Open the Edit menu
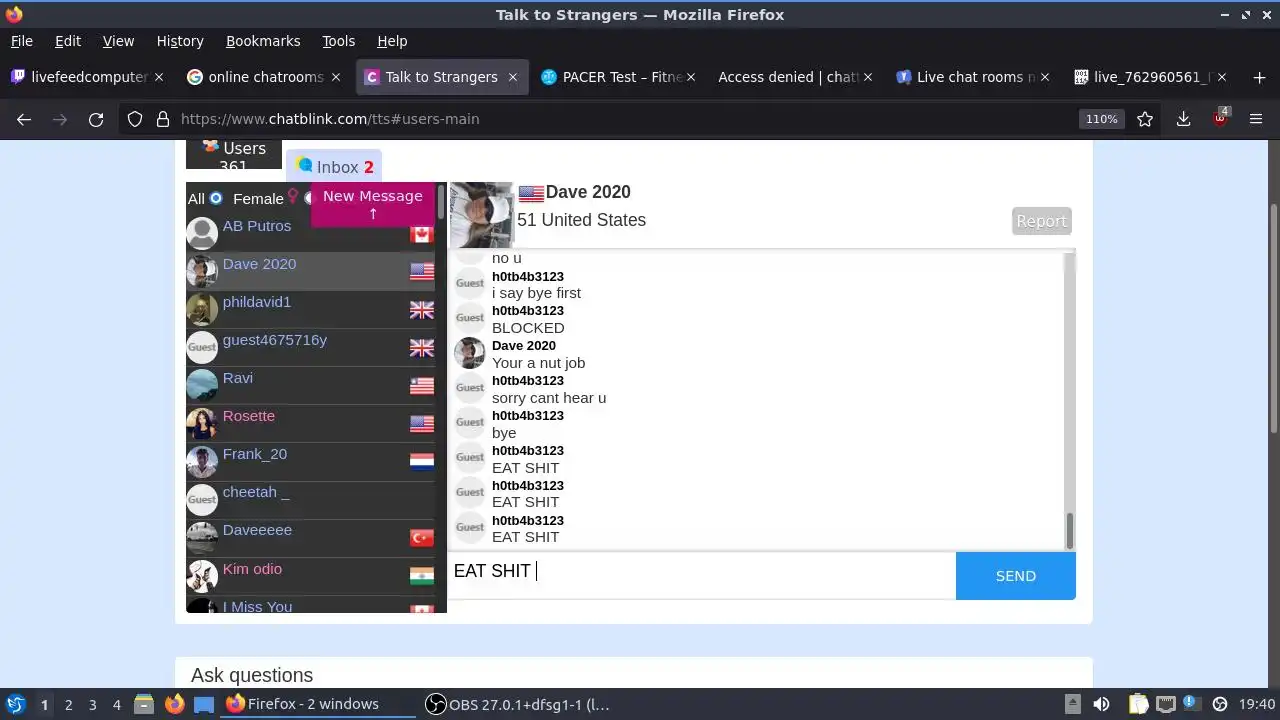The image size is (1280, 720). [x=67, y=41]
